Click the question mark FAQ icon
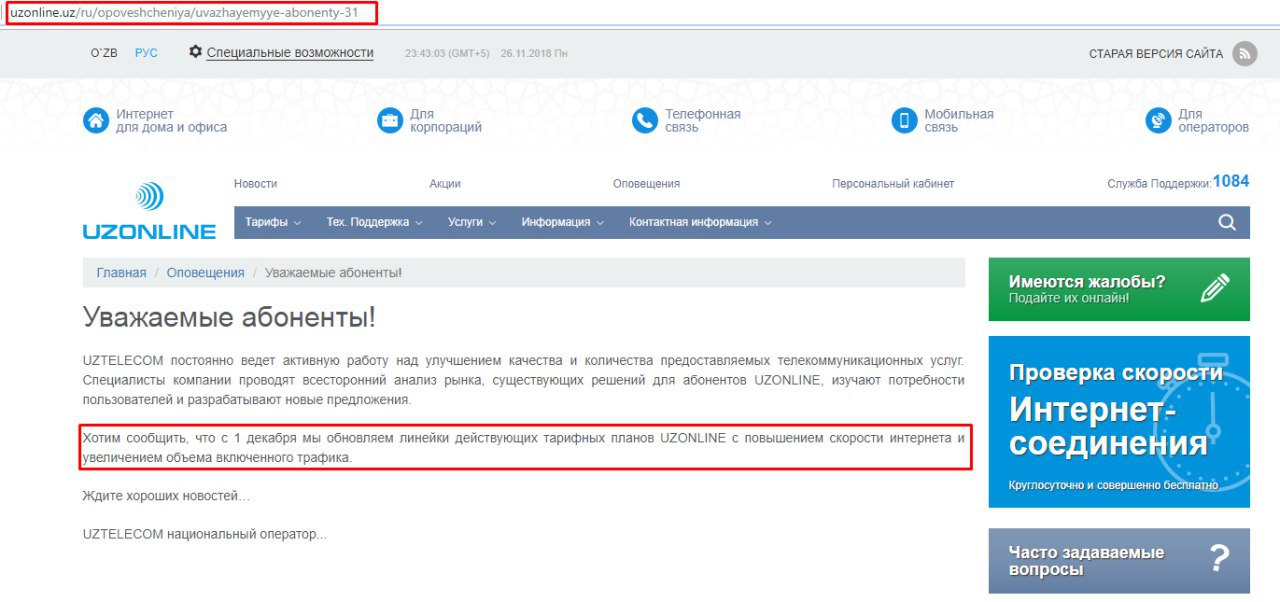 (1218, 559)
